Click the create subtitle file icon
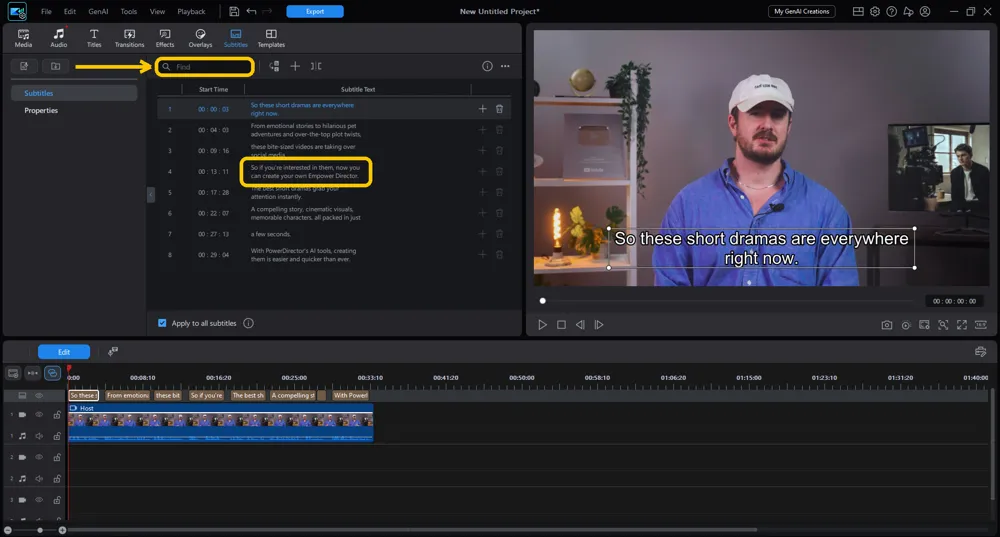Image resolution: width=1000 pixels, height=537 pixels. pos(24,66)
